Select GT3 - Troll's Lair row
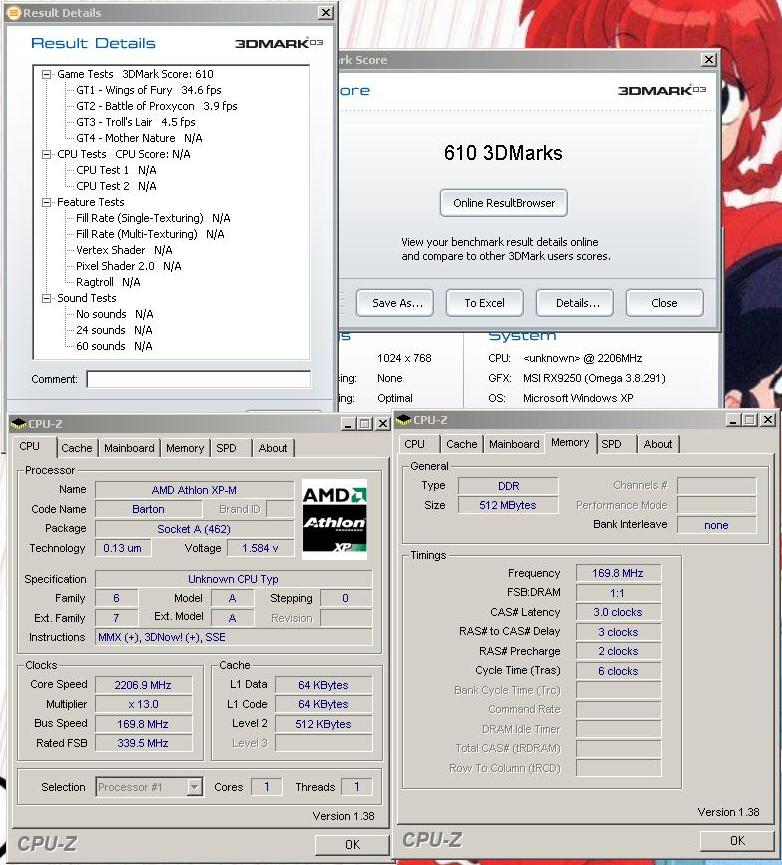782x865 pixels. point(136,122)
